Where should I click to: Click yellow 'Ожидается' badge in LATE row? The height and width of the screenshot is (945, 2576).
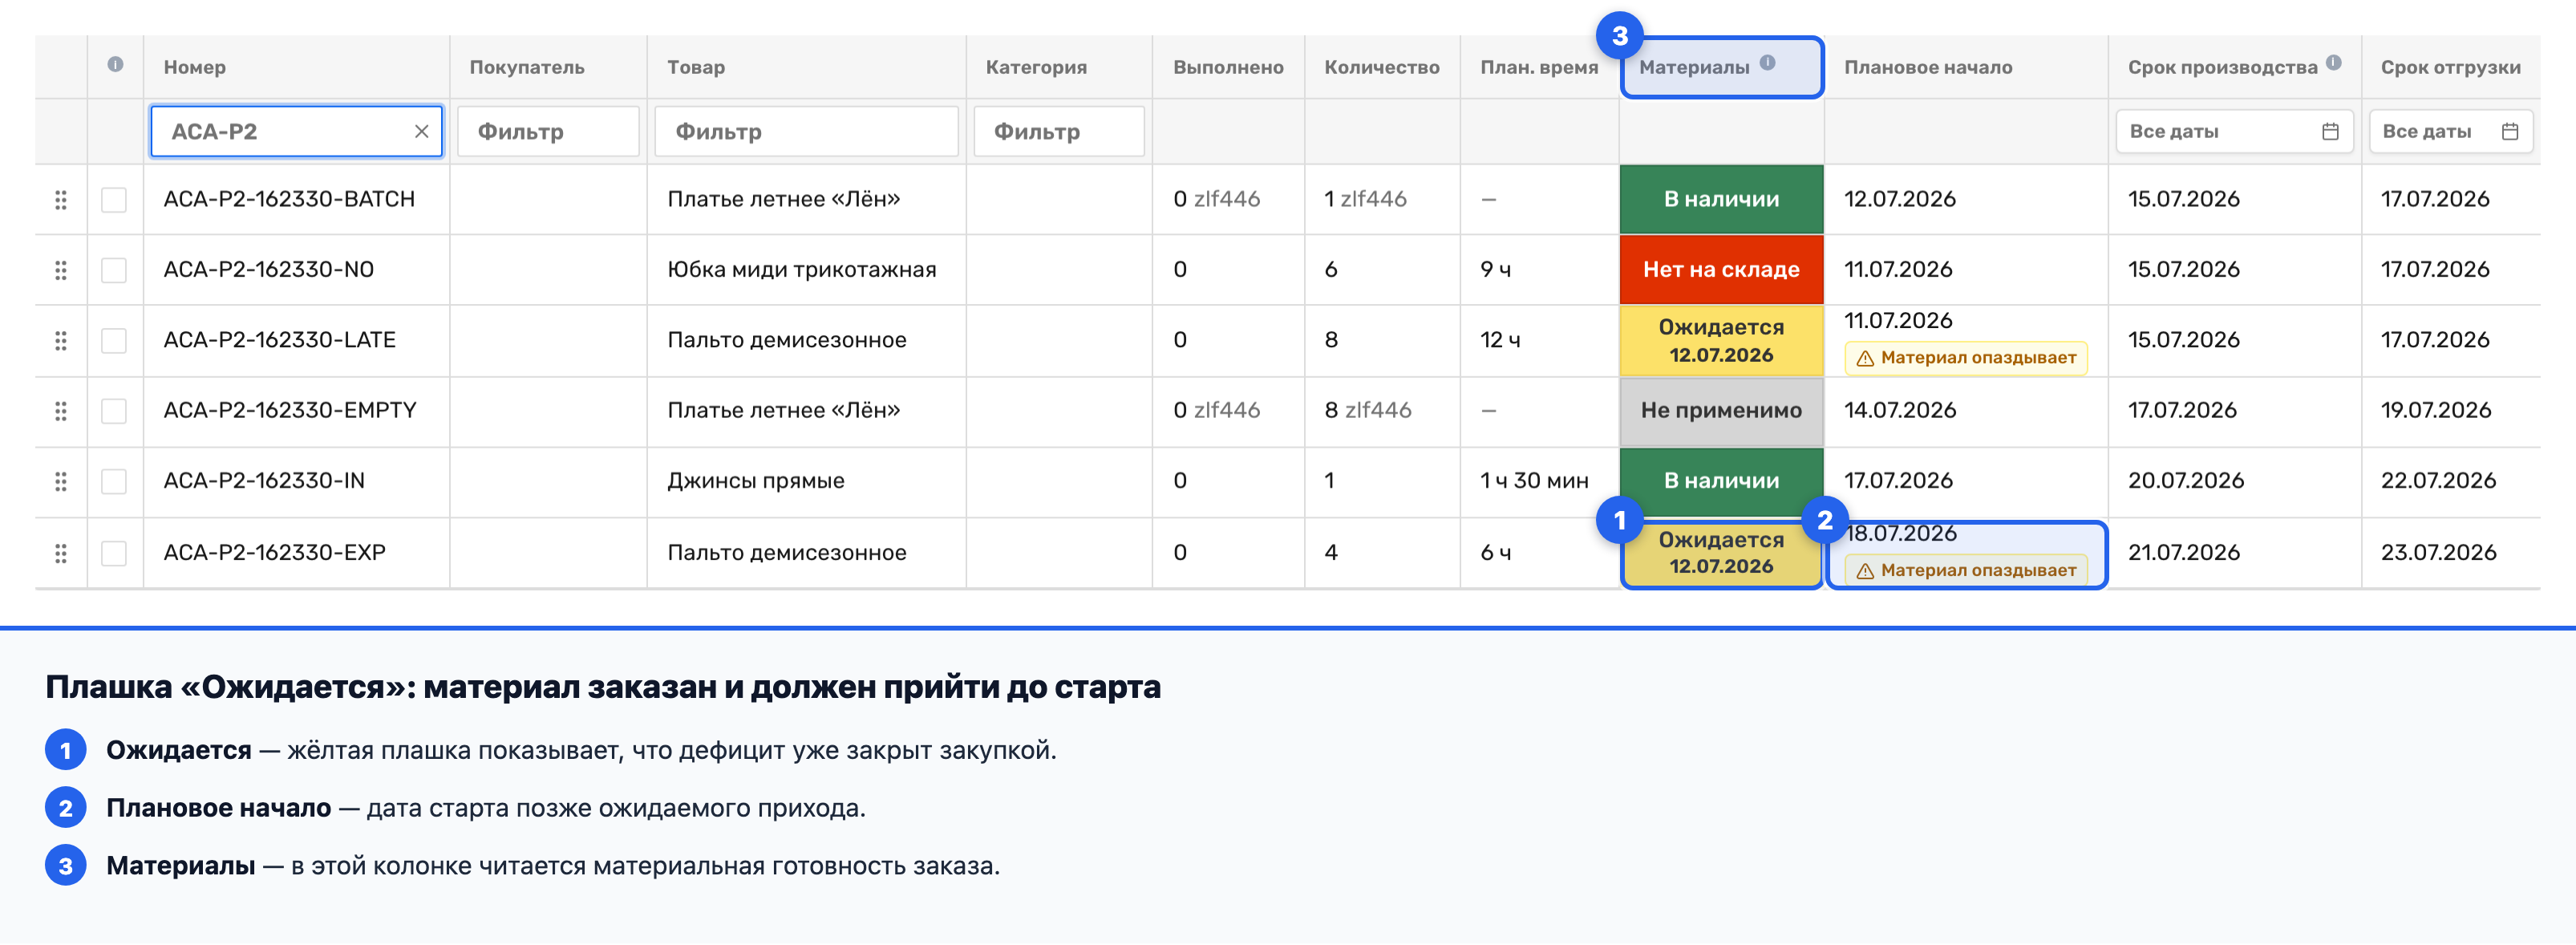coord(1721,341)
